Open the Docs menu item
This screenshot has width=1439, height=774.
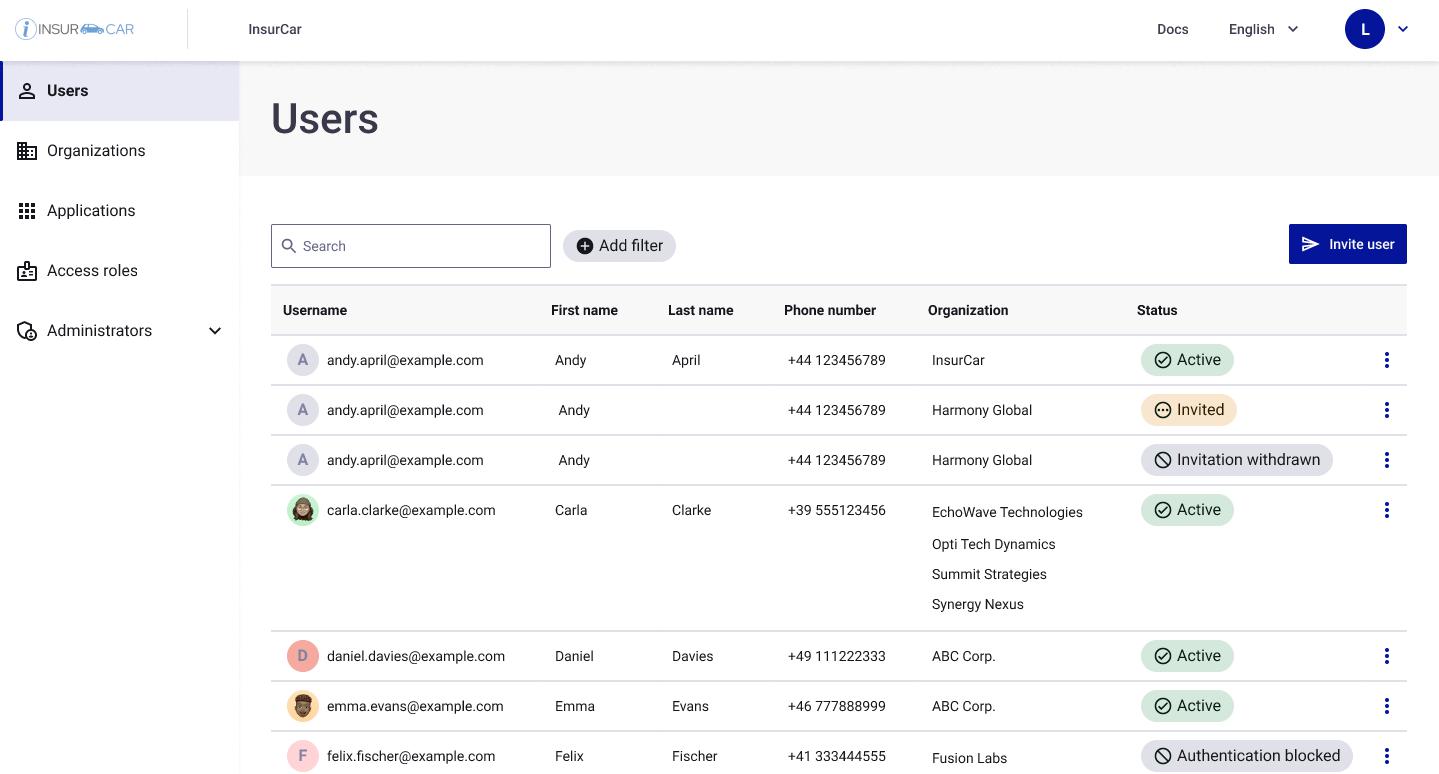tap(1172, 29)
